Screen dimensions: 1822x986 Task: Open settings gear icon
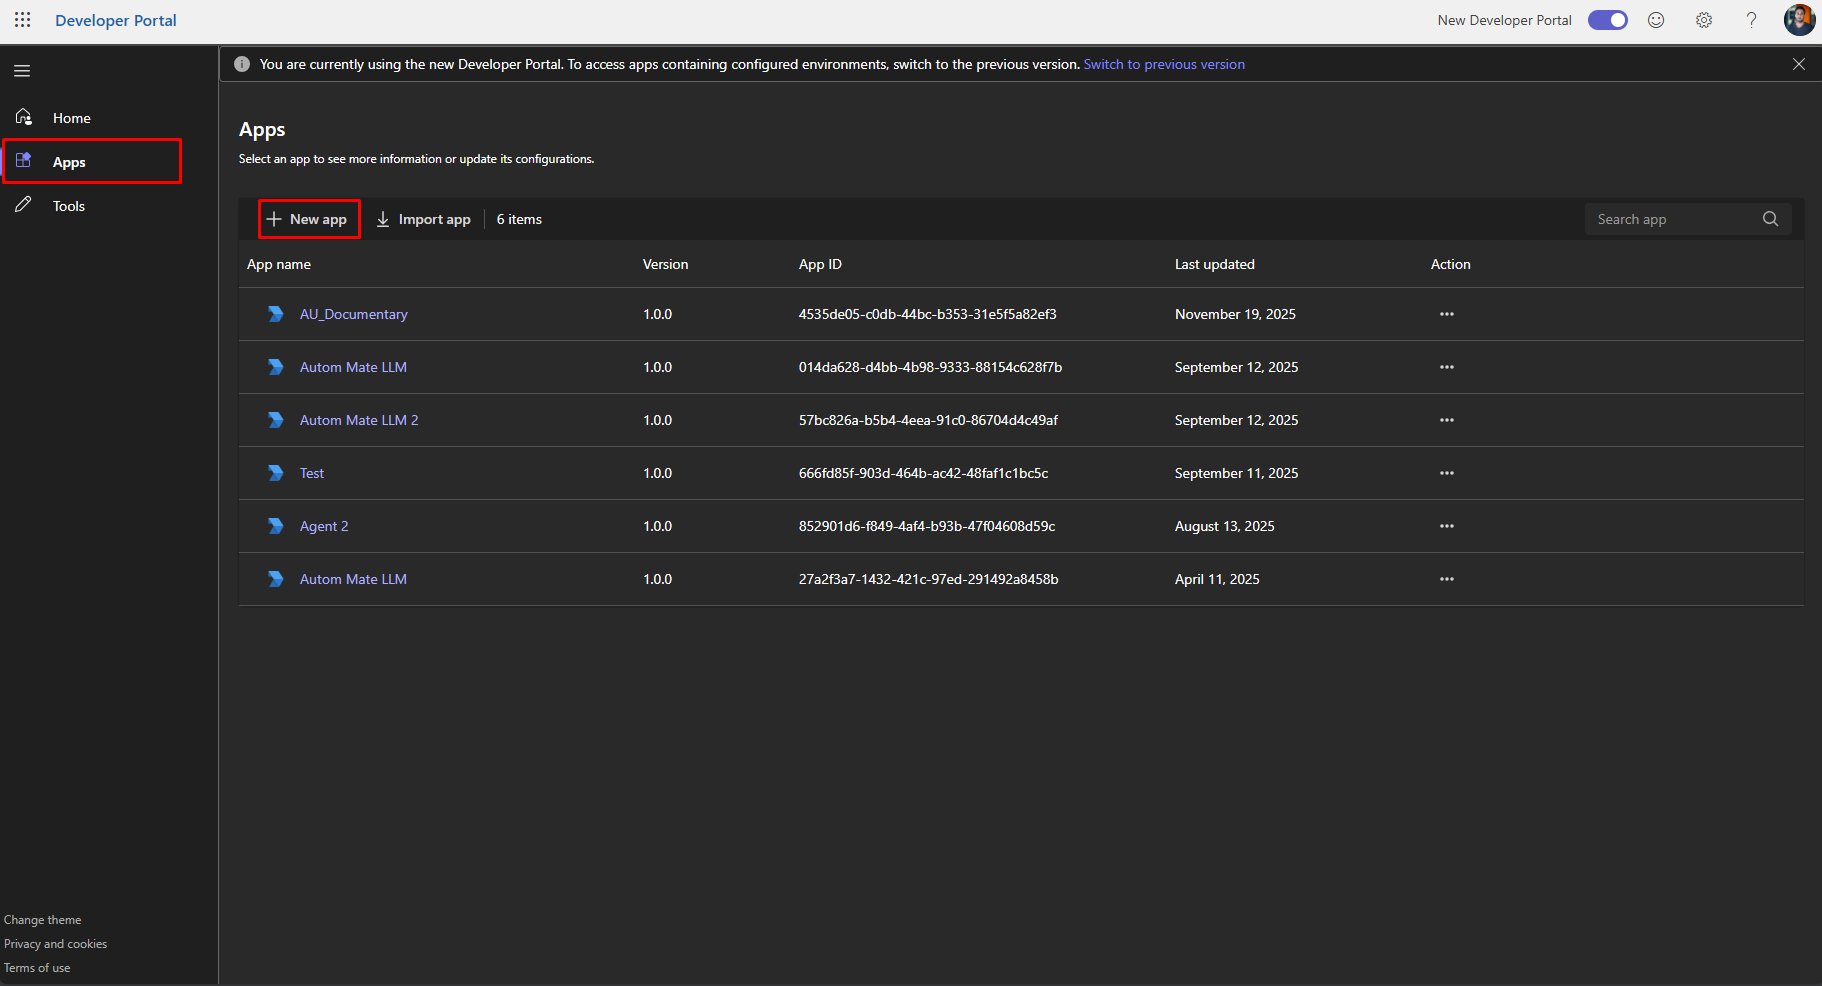(1704, 20)
